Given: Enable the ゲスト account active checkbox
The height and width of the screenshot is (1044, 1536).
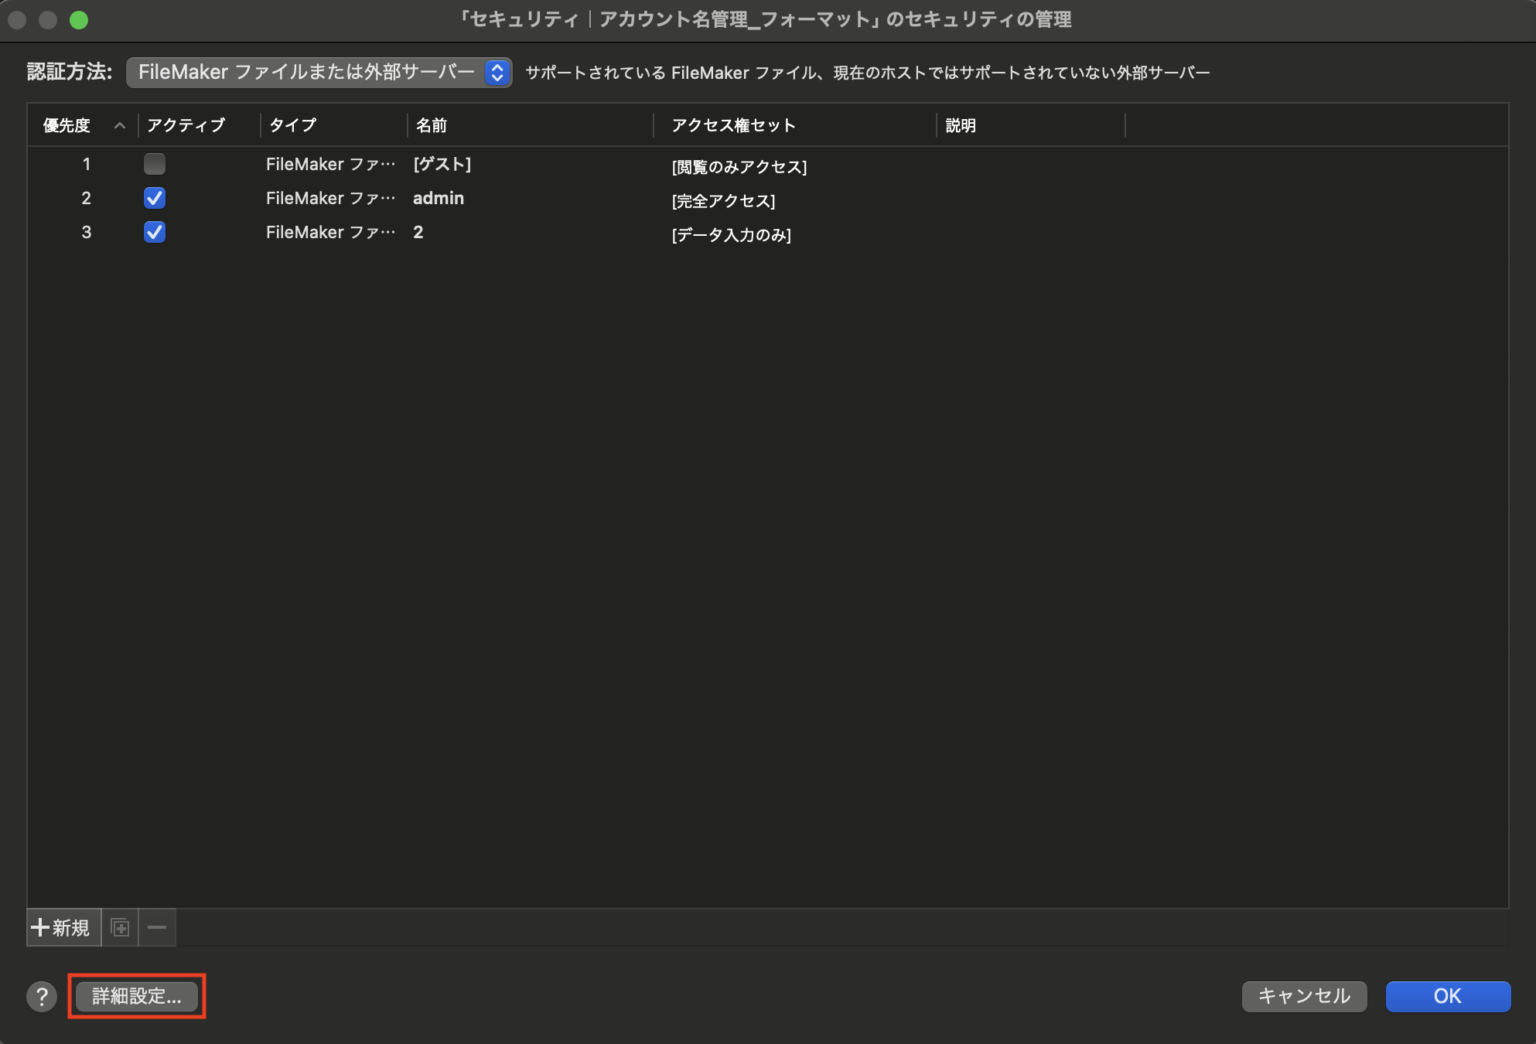Looking at the screenshot, I should [154, 163].
